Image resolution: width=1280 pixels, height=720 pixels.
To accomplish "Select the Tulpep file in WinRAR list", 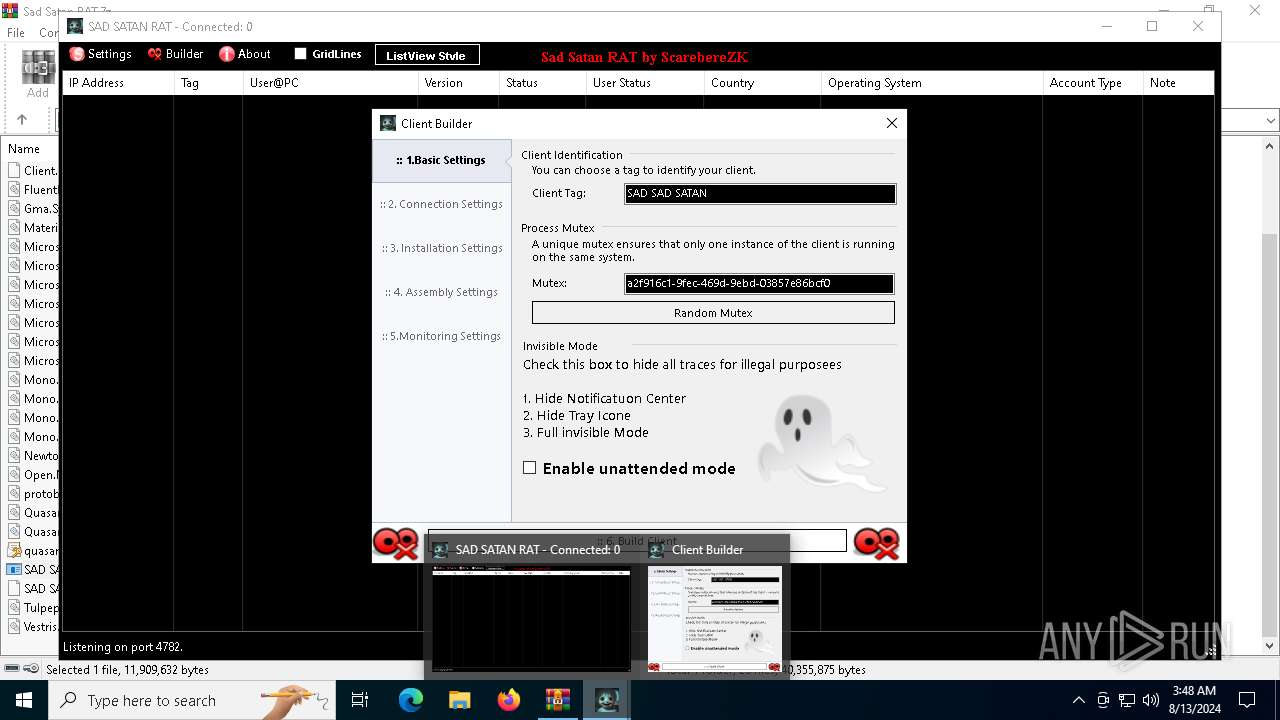I will [x=33, y=608].
